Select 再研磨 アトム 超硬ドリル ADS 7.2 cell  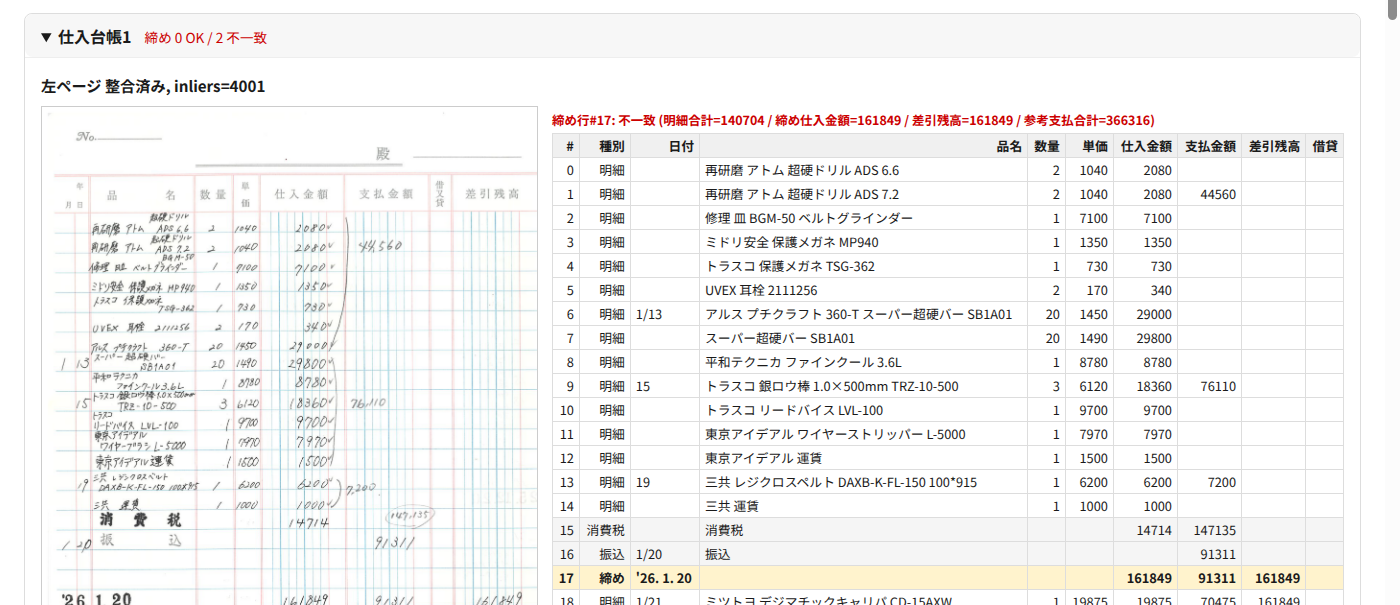[x=864, y=194]
